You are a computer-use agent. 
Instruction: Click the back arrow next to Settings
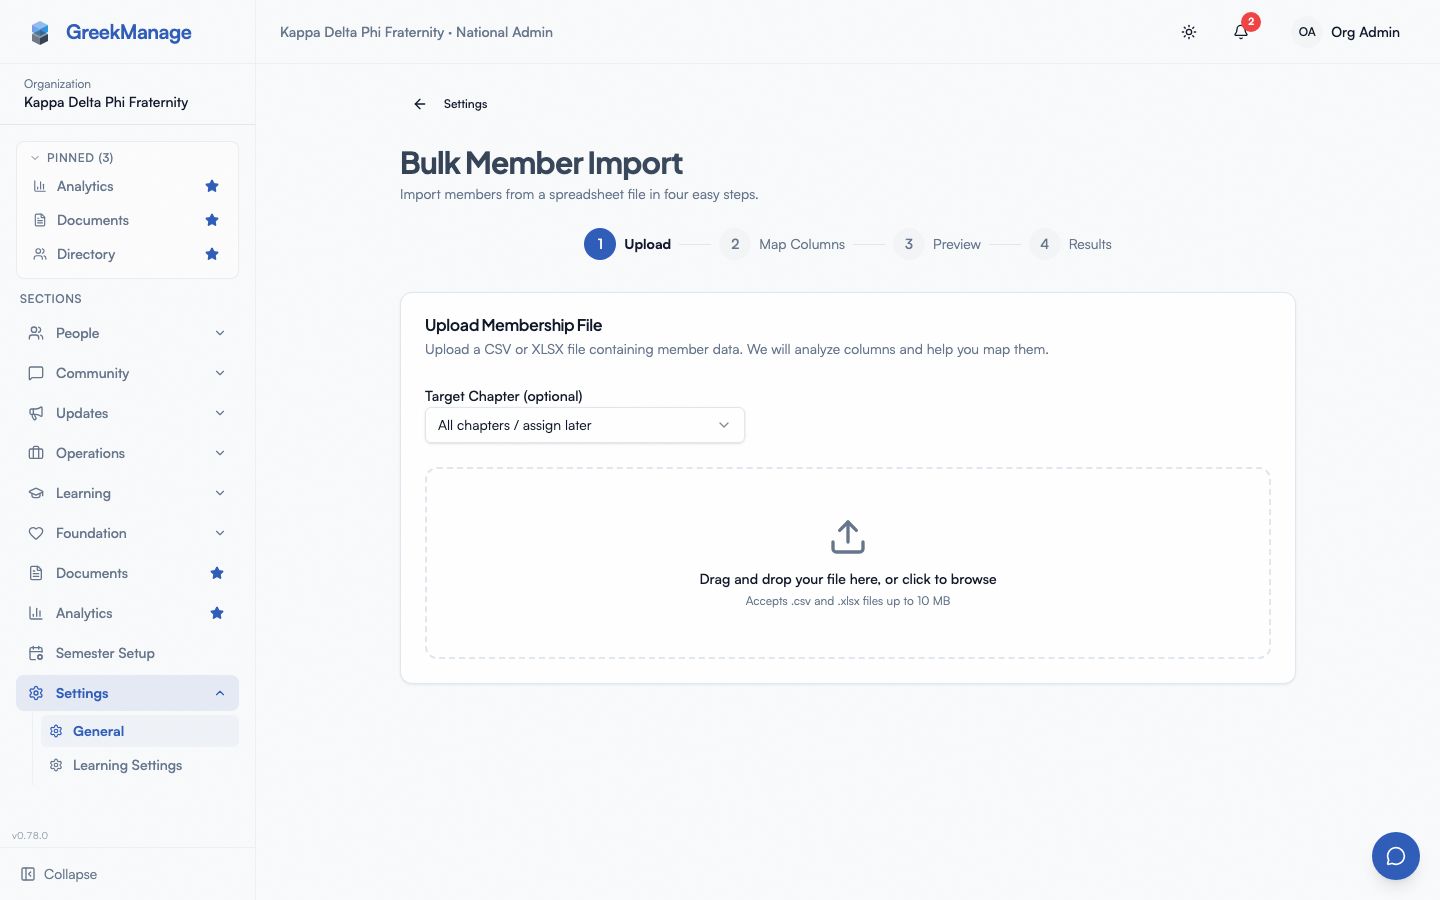point(420,104)
